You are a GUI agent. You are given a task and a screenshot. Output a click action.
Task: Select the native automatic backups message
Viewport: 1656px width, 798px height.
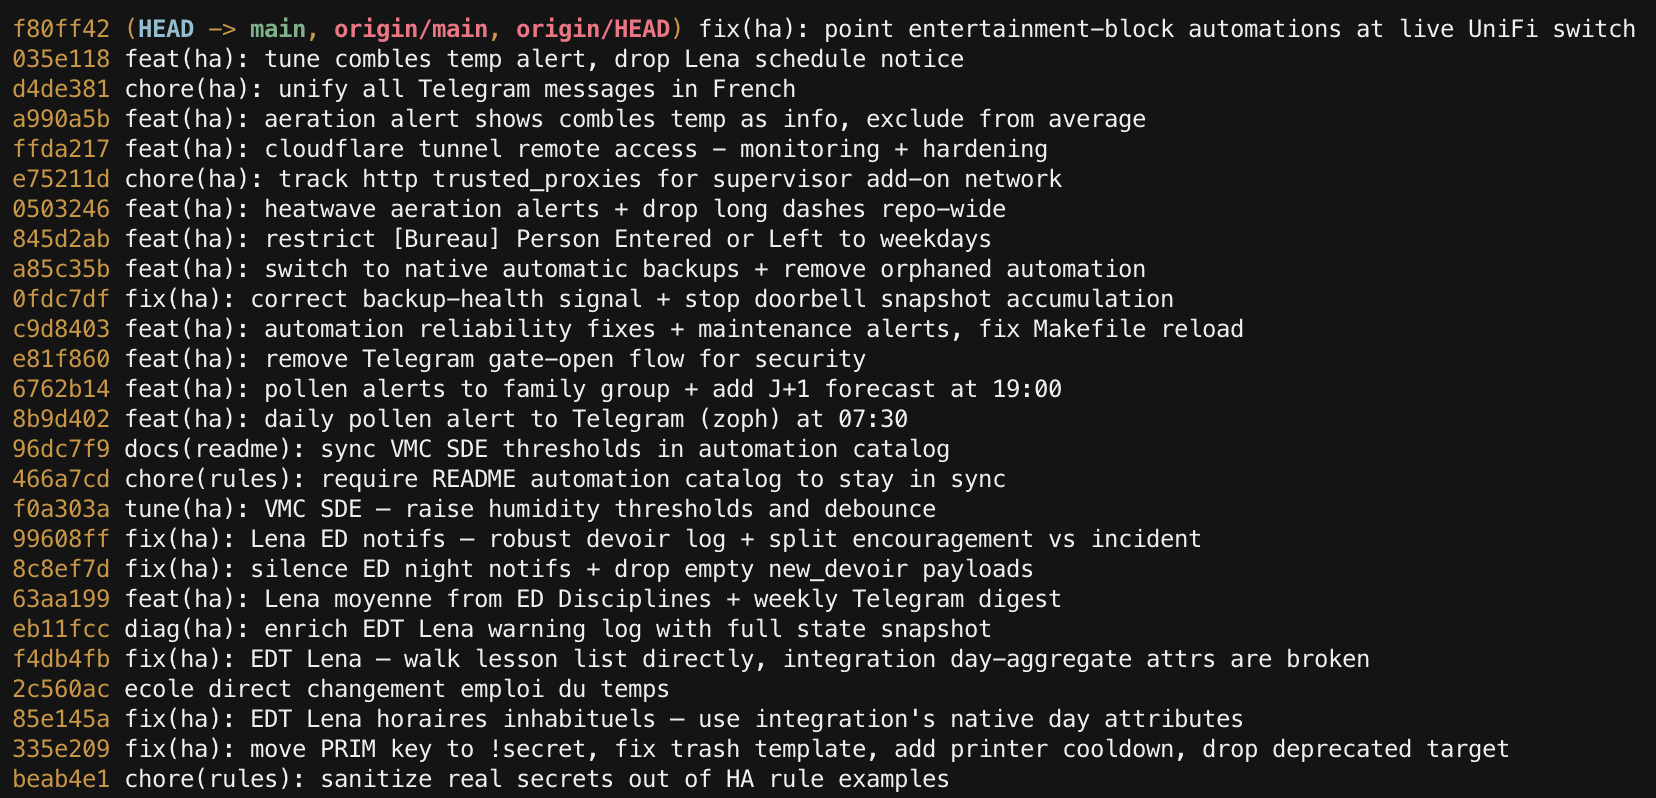coord(635,269)
